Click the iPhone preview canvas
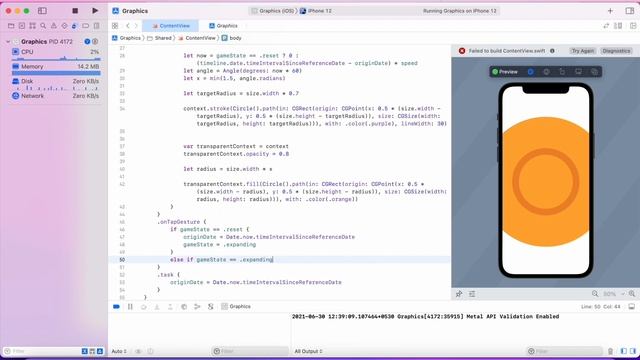 546,180
